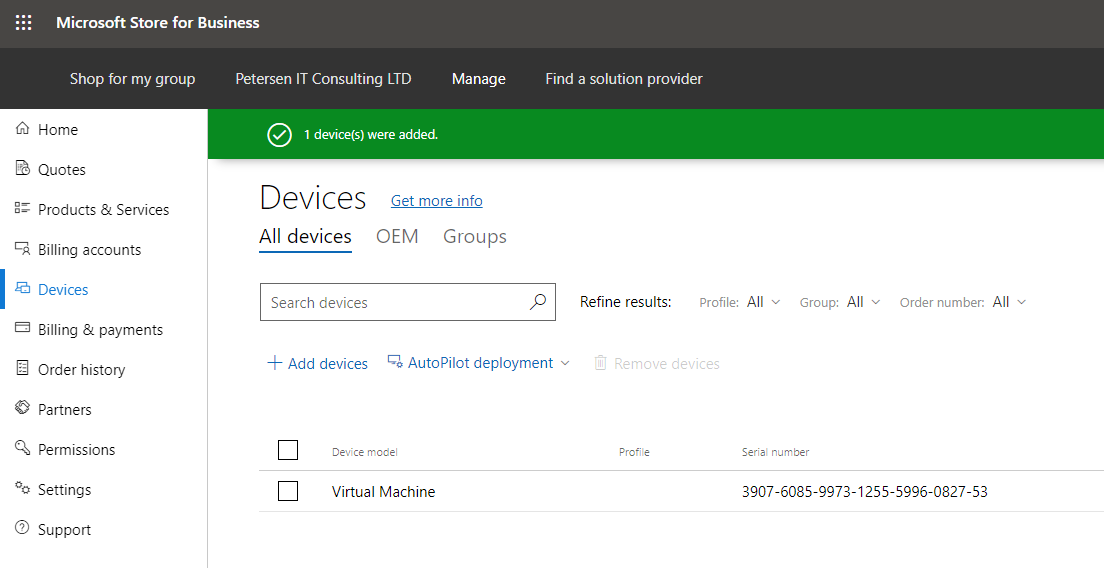Screen dimensions: 1104x568
Task: Select all devices header checkbox
Action: point(288,450)
